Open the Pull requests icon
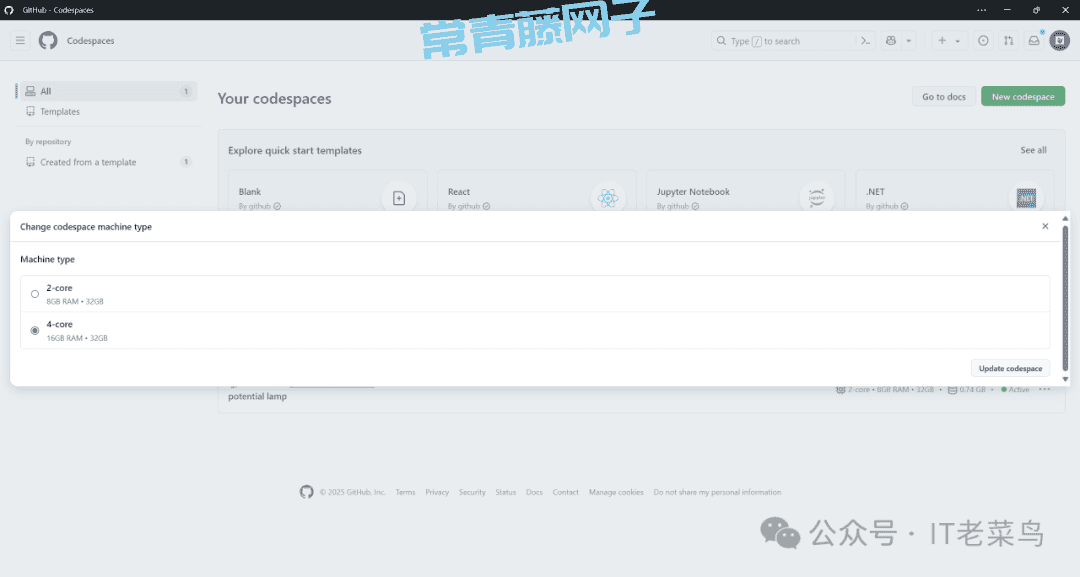This screenshot has width=1080, height=577. pos(1008,41)
